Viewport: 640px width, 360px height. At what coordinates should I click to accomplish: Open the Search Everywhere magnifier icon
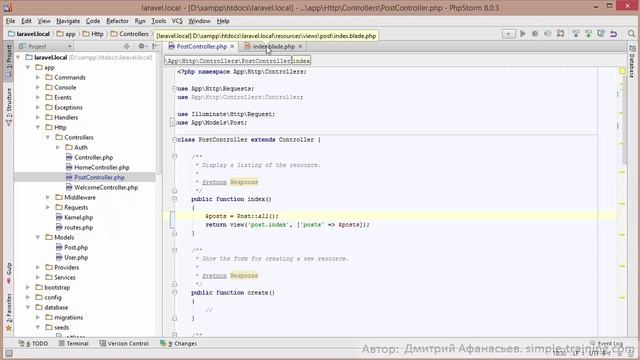tap(631, 34)
